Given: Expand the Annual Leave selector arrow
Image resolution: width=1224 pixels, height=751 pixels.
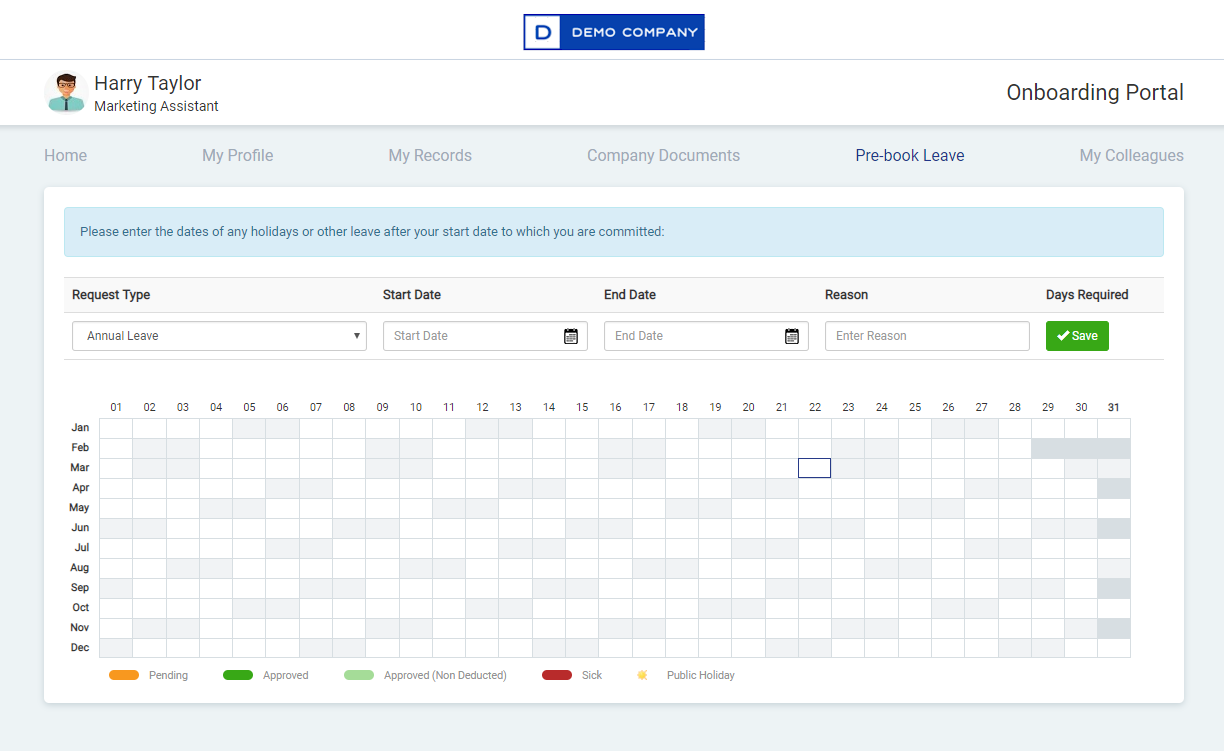Looking at the screenshot, I should (357, 336).
